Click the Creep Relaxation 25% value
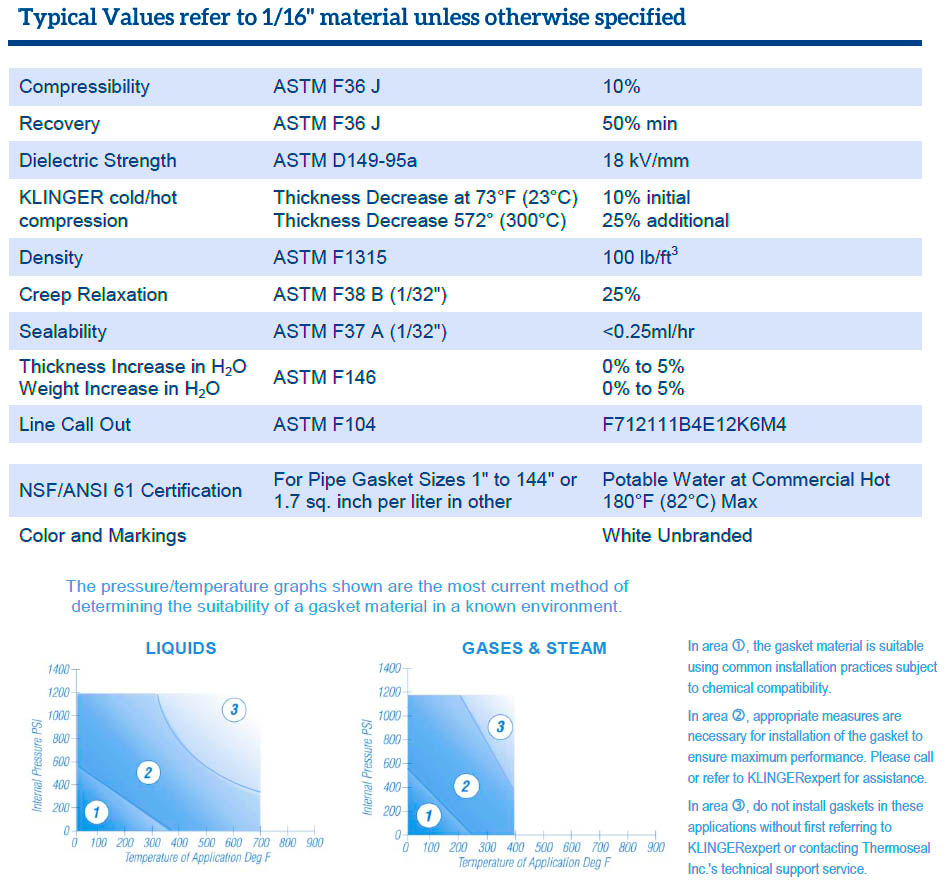The width and height of the screenshot is (948, 889). pyautogui.click(x=615, y=294)
